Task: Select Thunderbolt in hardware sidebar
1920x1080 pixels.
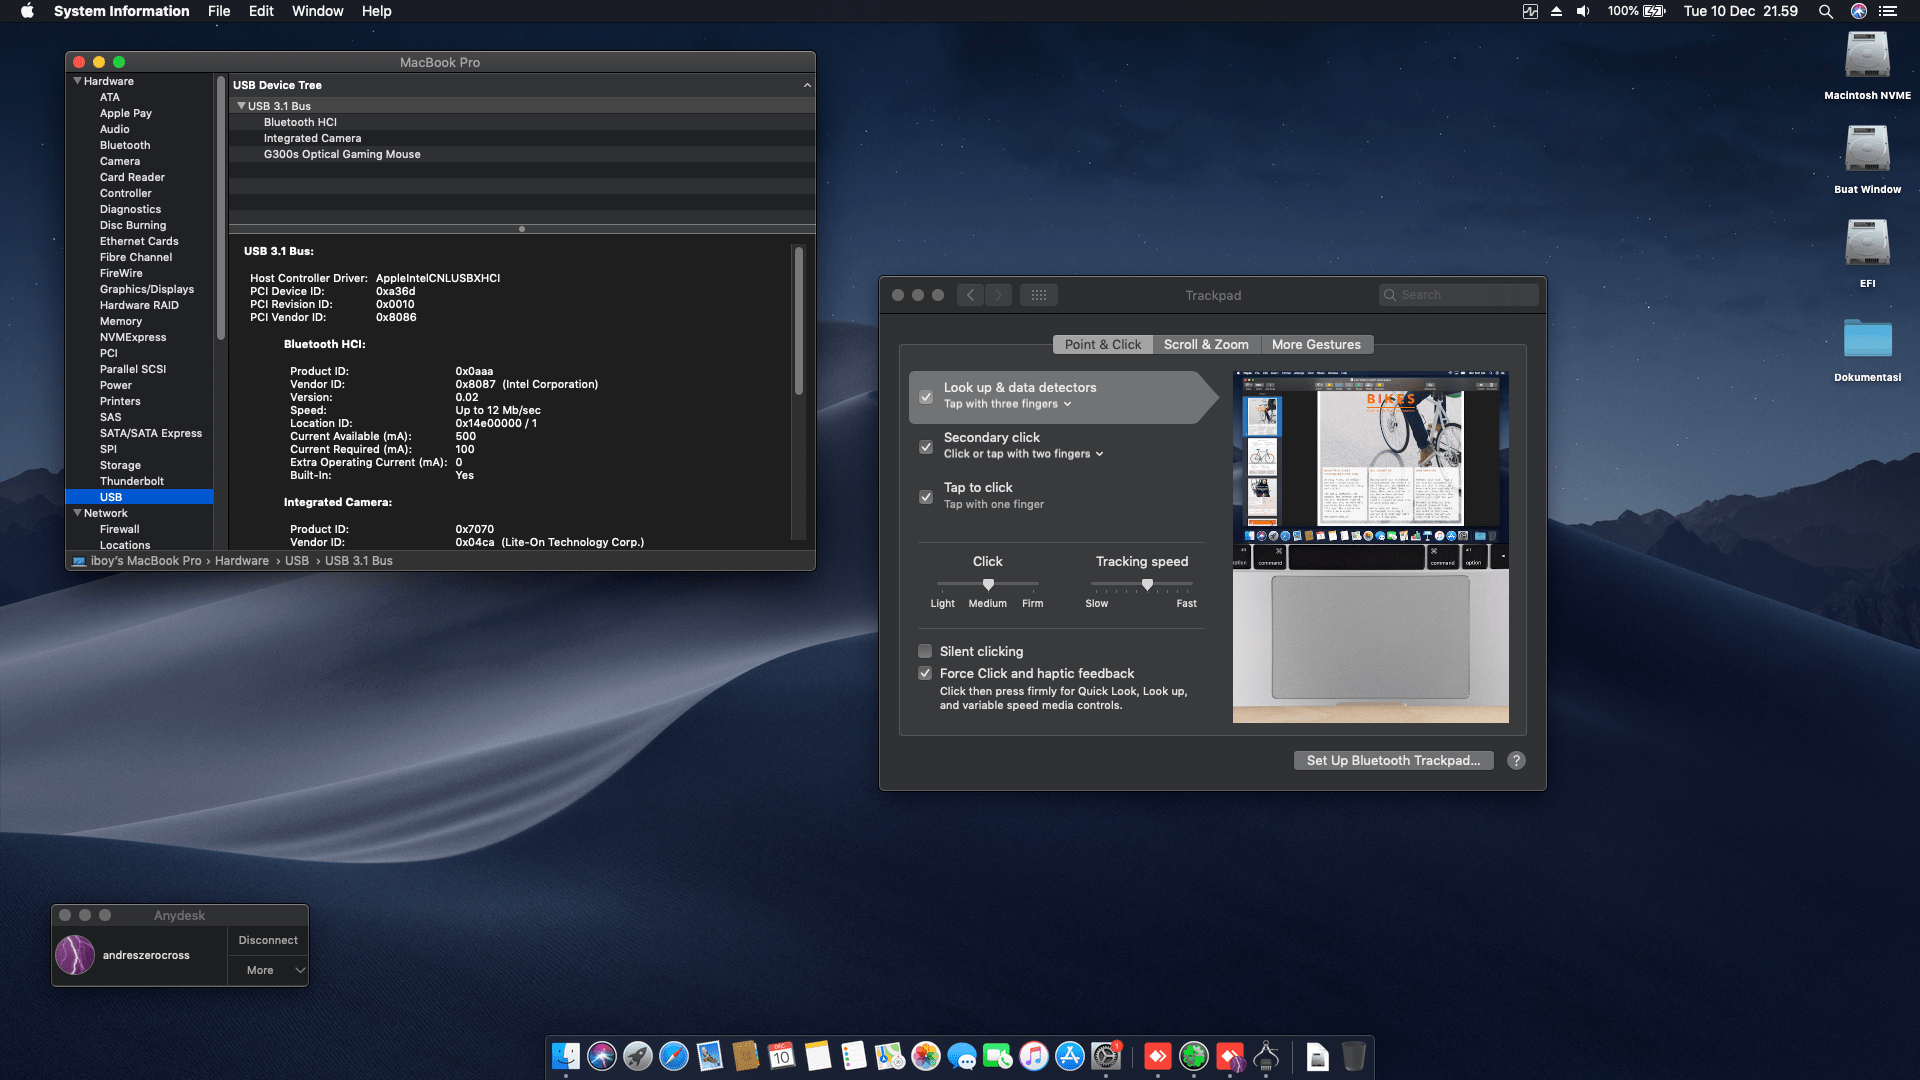Action: click(x=131, y=481)
